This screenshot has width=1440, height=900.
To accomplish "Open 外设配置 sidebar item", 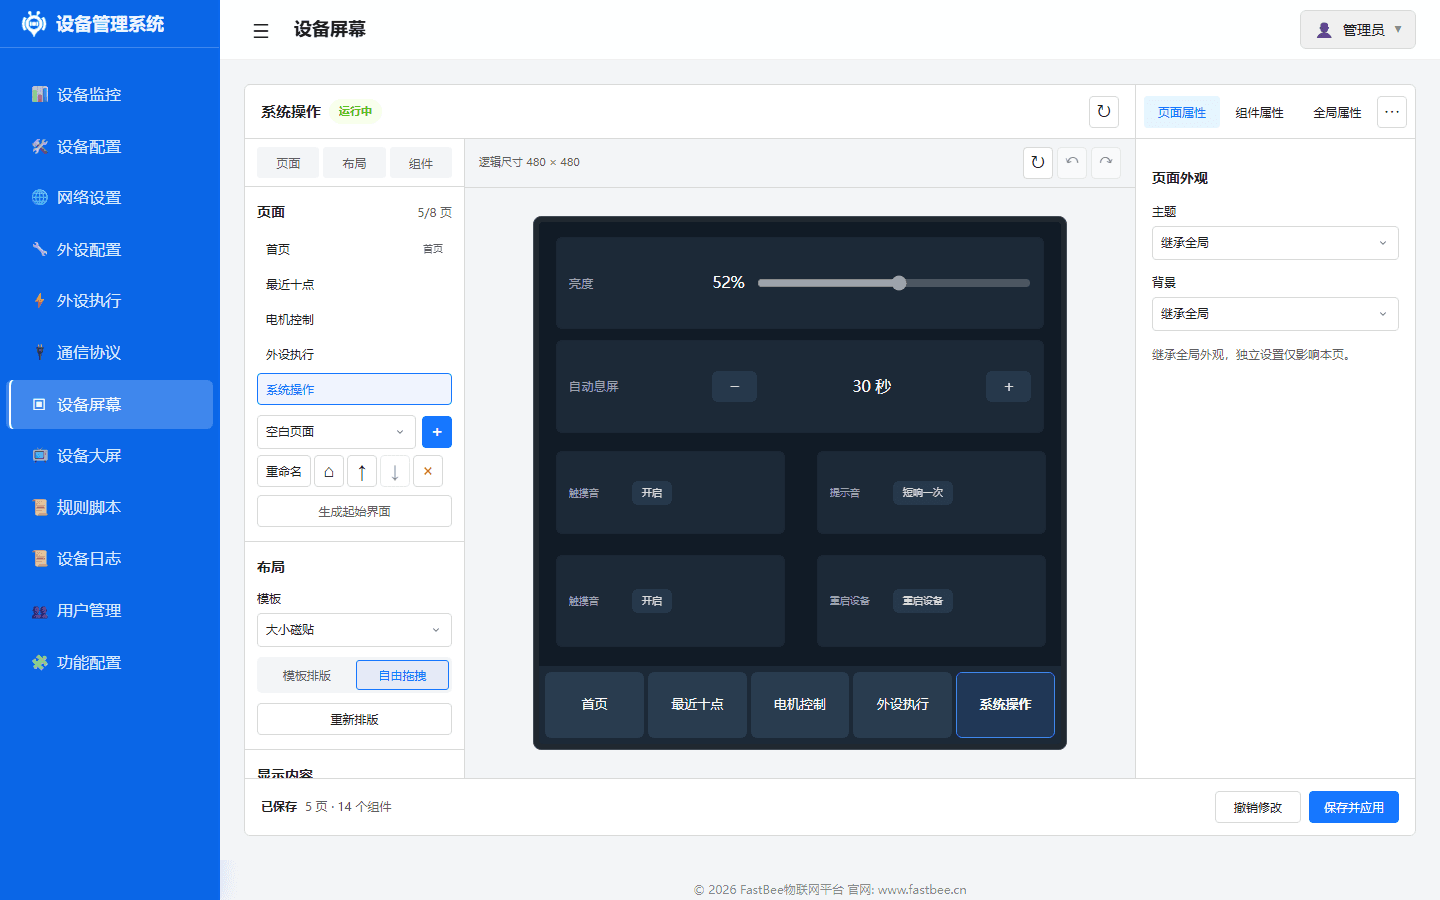I will click(110, 249).
